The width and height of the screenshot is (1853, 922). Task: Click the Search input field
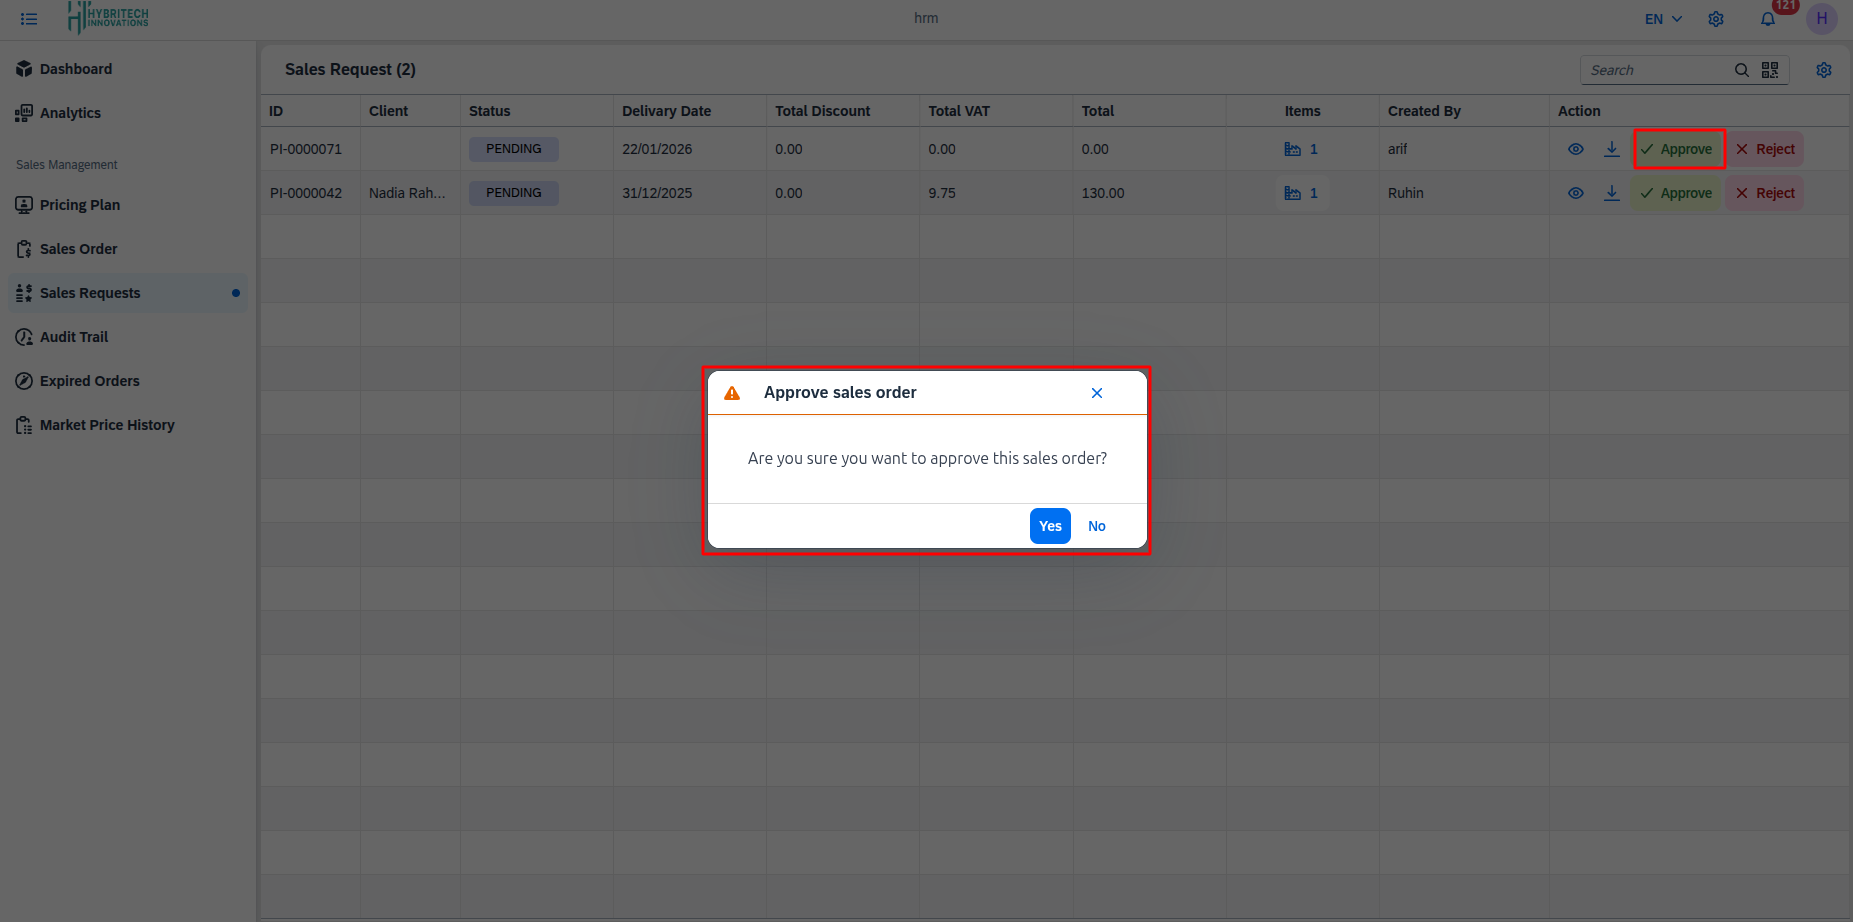[x=1655, y=70]
